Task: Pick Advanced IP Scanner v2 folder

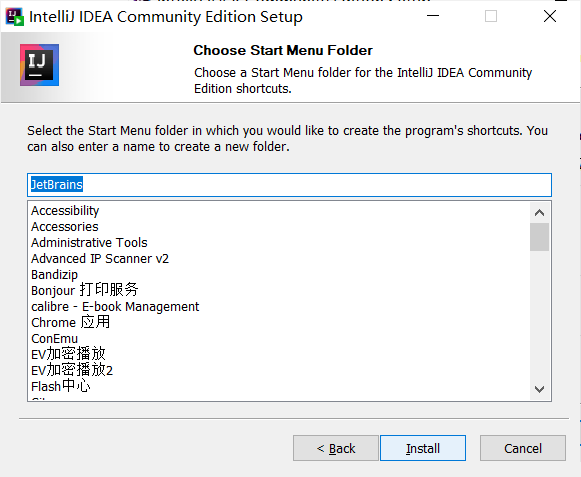Action: (100, 258)
